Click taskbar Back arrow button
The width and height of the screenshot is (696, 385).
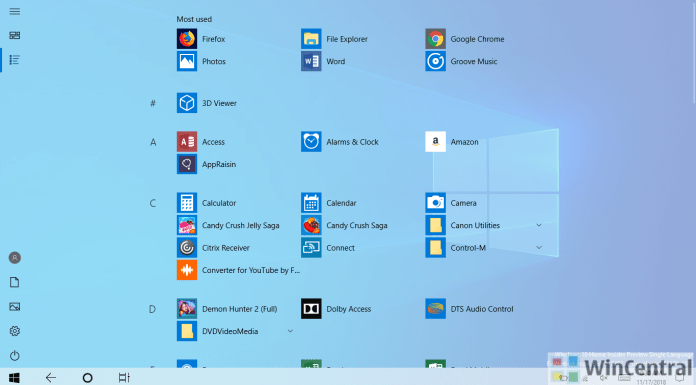51,377
